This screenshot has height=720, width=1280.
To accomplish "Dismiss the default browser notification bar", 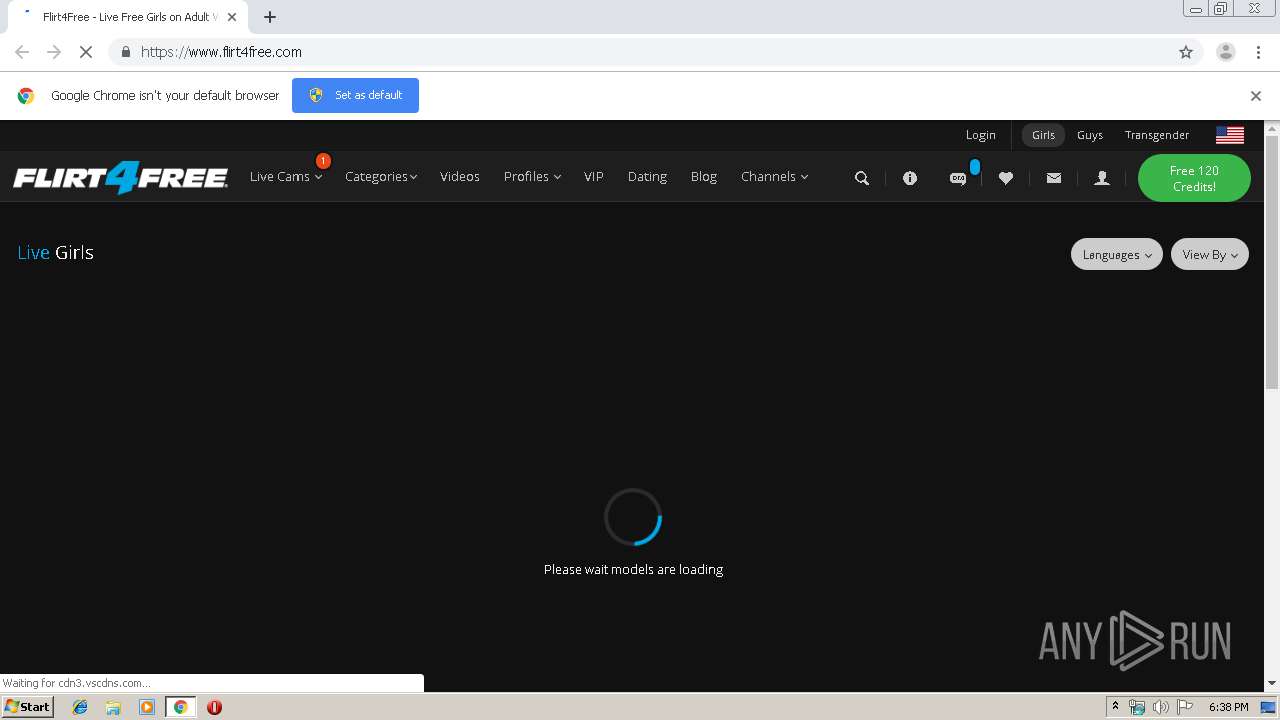I will point(1256,96).
